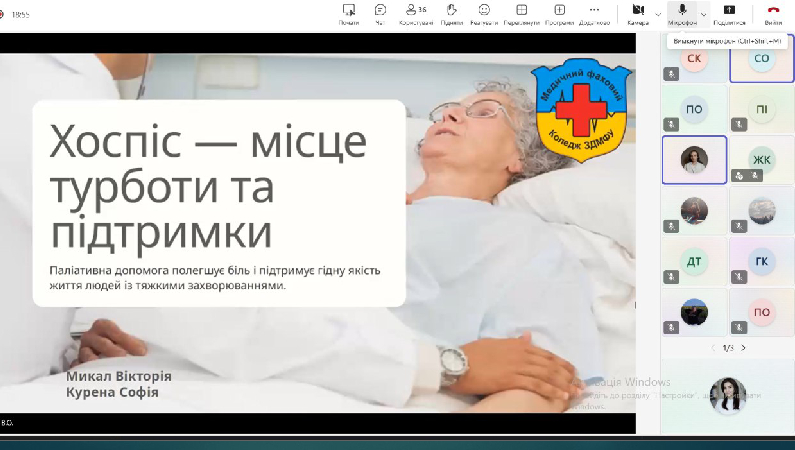Toggle the Камера on or off
The width and height of the screenshot is (795, 450).
pos(638,14)
